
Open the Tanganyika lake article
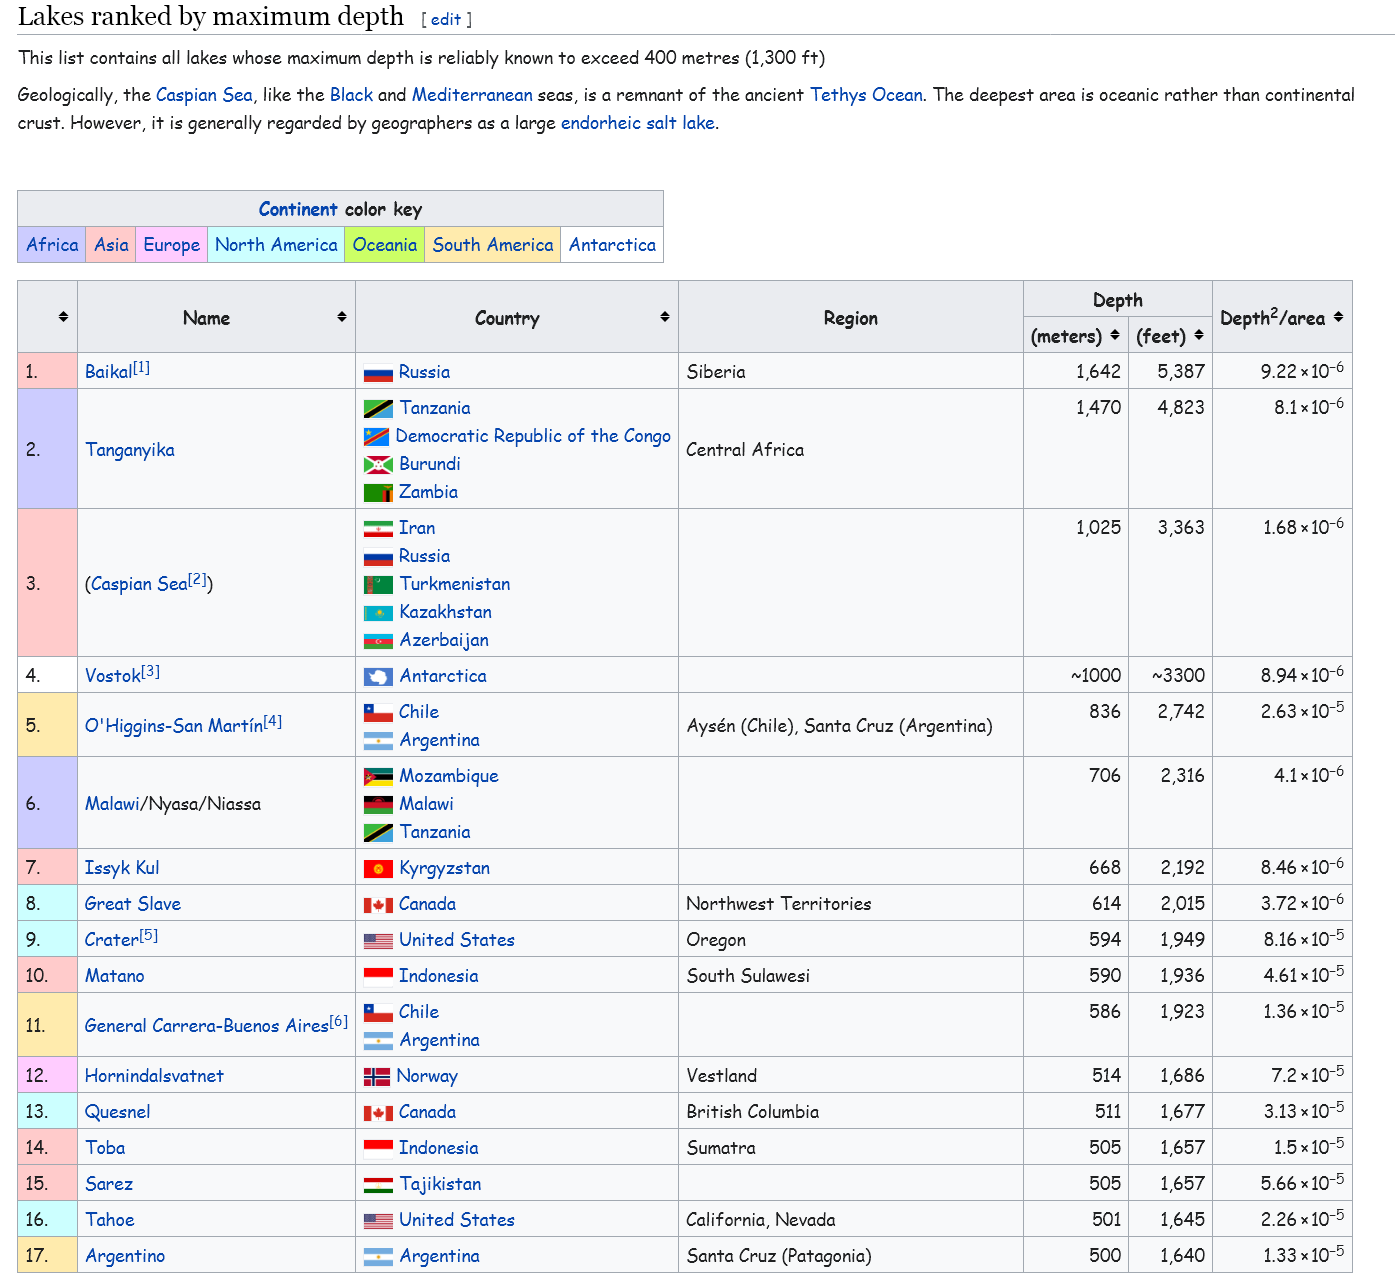129,450
